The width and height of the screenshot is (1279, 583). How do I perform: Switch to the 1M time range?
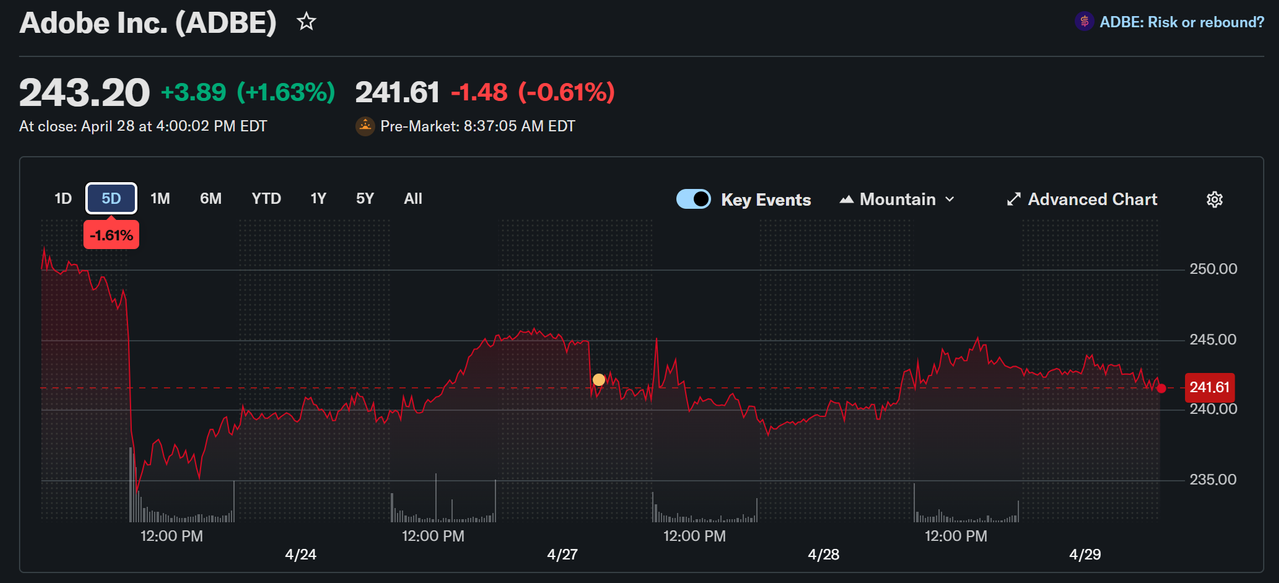click(160, 198)
